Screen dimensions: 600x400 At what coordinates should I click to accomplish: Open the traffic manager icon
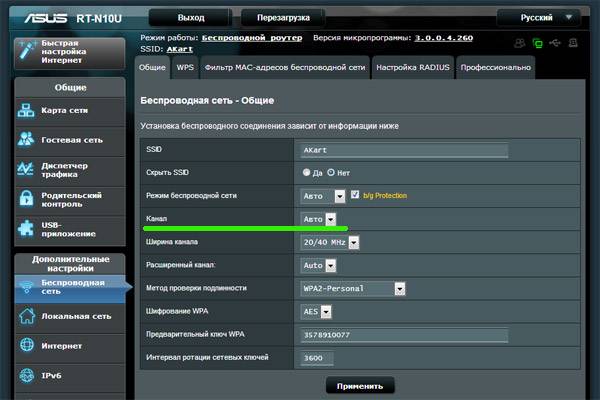tap(26, 169)
